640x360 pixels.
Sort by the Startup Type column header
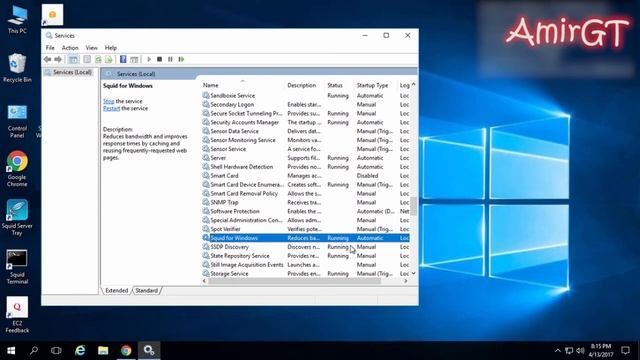pyautogui.click(x=375, y=85)
